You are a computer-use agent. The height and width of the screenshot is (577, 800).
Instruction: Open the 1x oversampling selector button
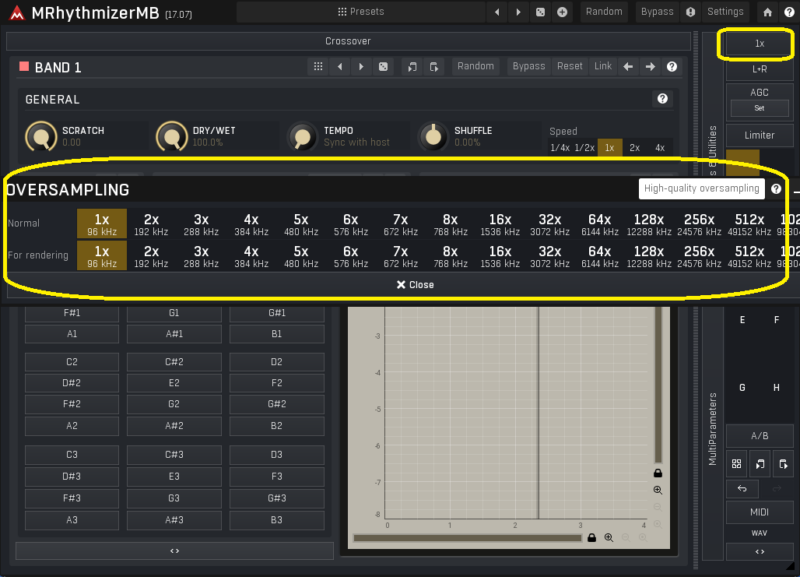pos(759,44)
